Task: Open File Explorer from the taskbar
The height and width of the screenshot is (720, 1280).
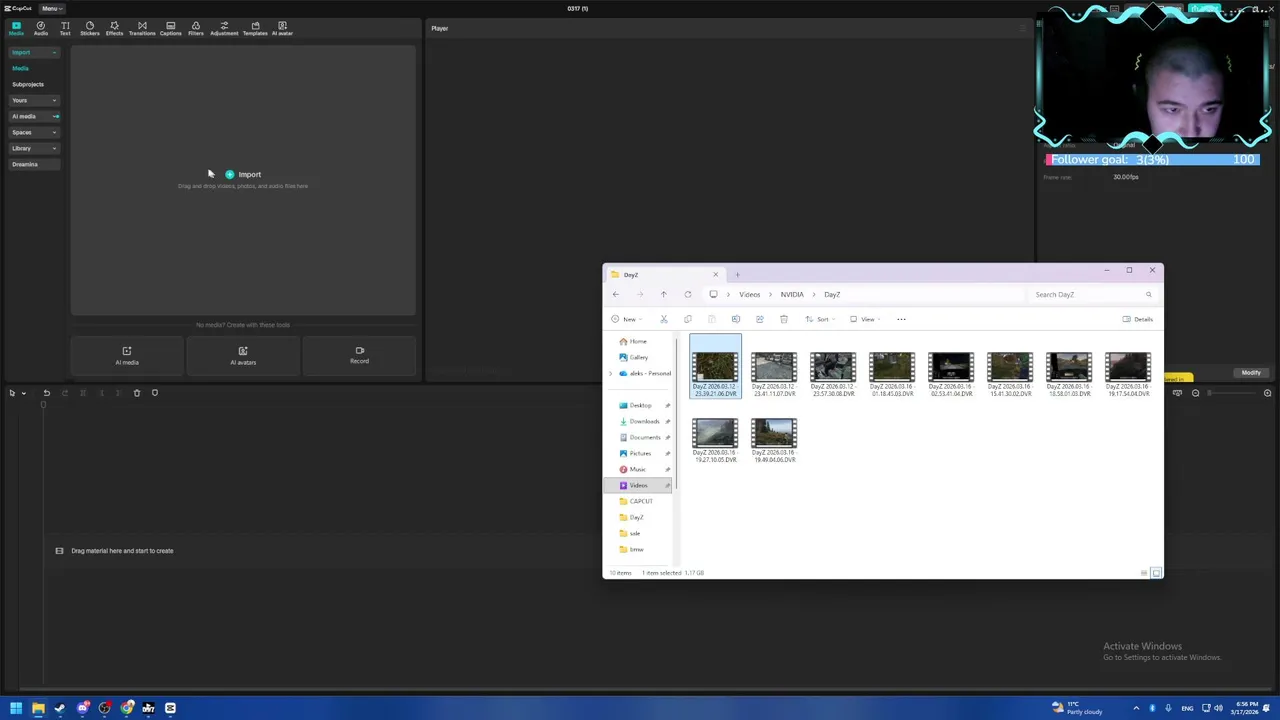Action: 38,708
